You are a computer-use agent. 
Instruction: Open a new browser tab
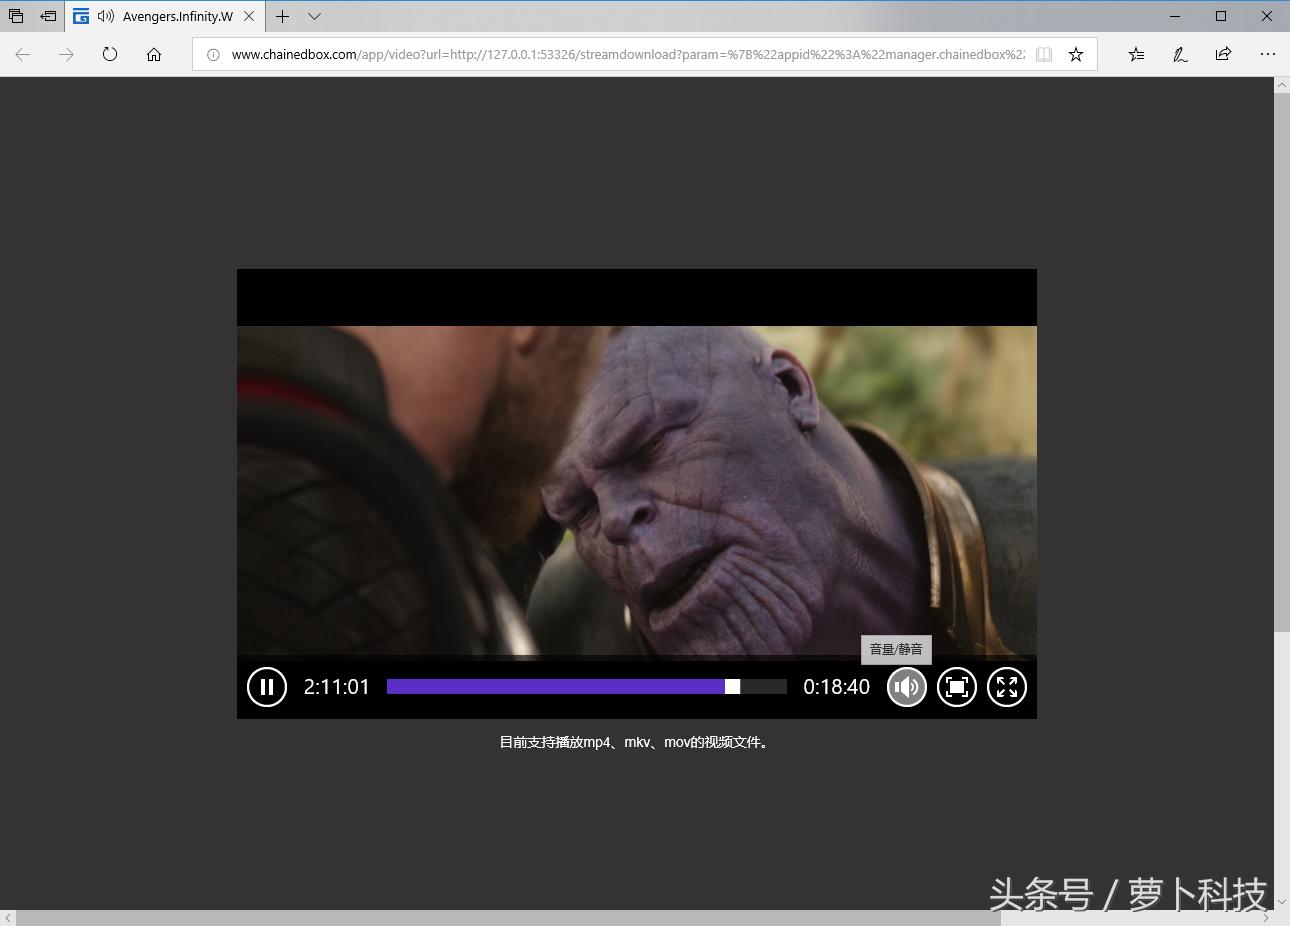(283, 16)
